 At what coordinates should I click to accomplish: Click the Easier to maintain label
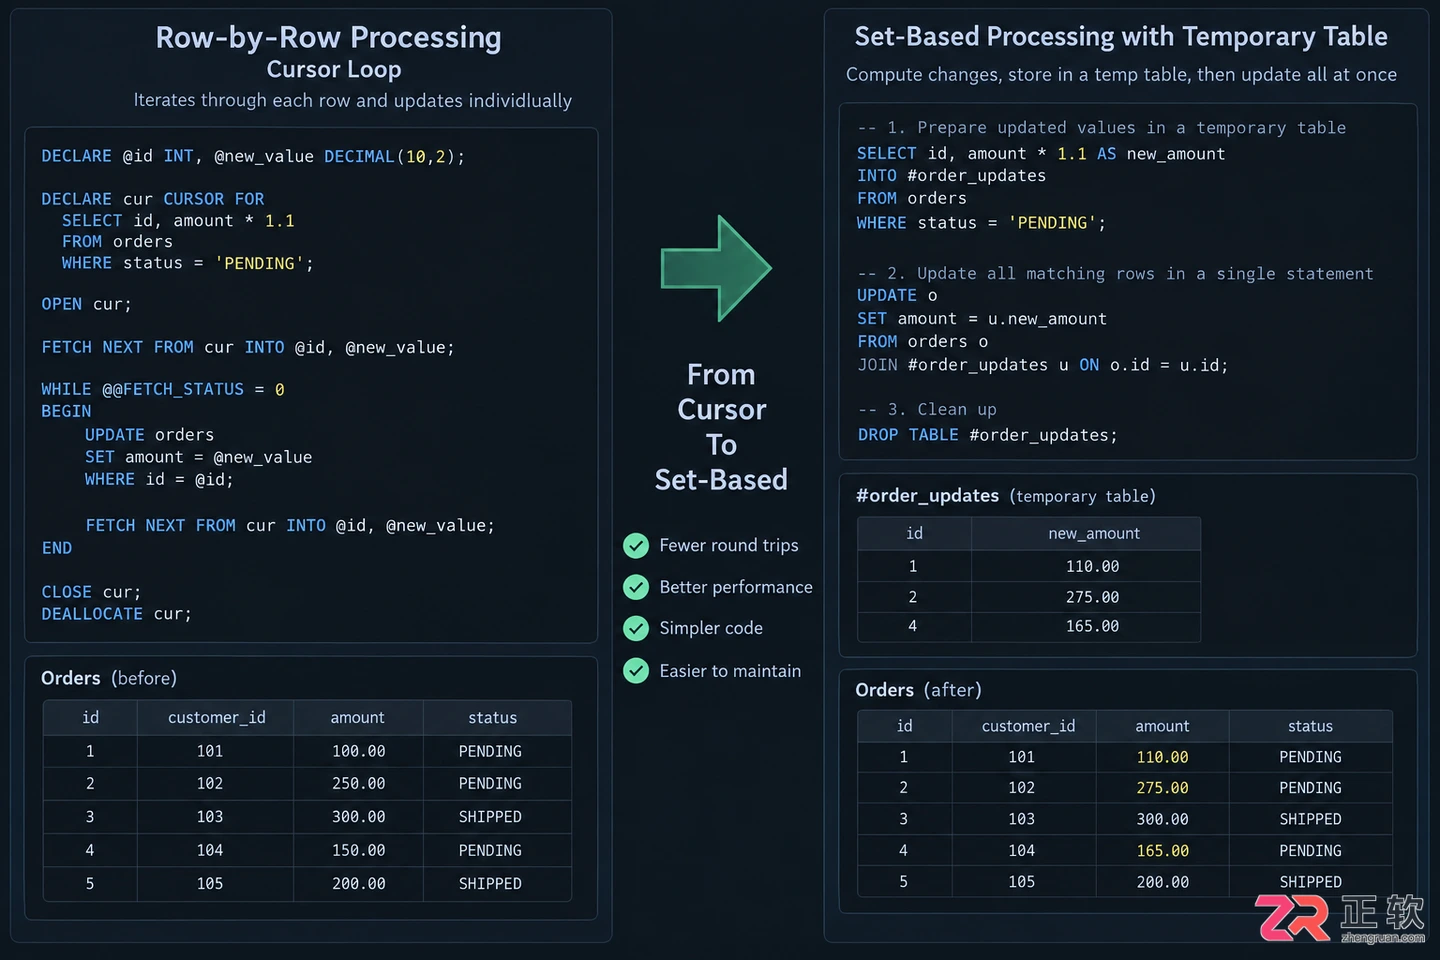730,671
